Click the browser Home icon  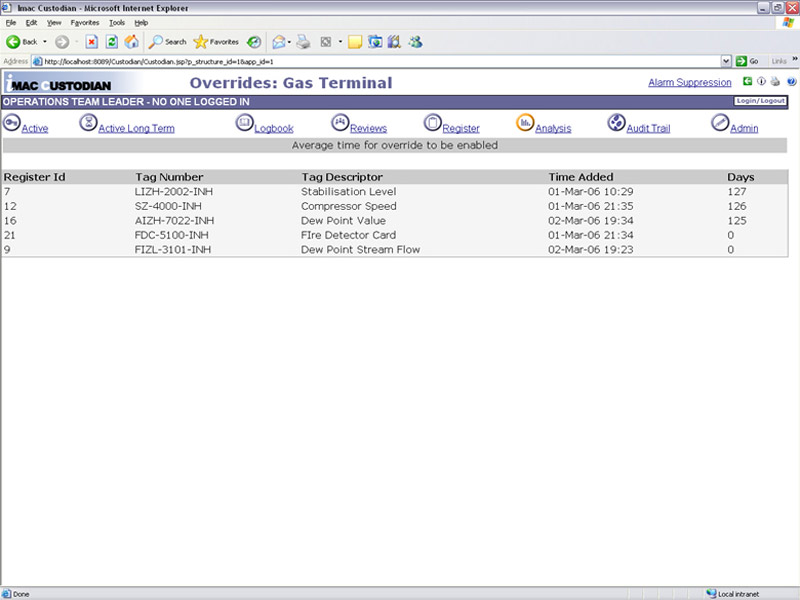point(131,42)
